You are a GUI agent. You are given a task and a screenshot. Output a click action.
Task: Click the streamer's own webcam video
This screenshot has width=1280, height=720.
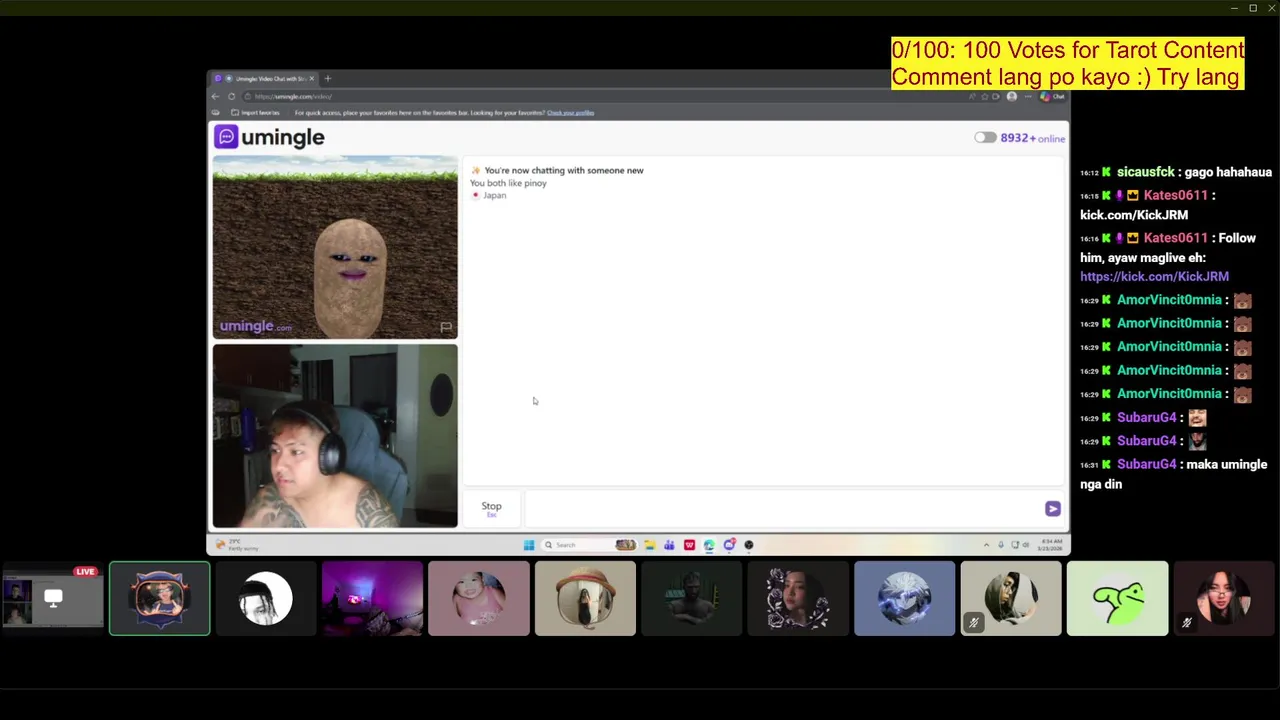tap(335, 436)
